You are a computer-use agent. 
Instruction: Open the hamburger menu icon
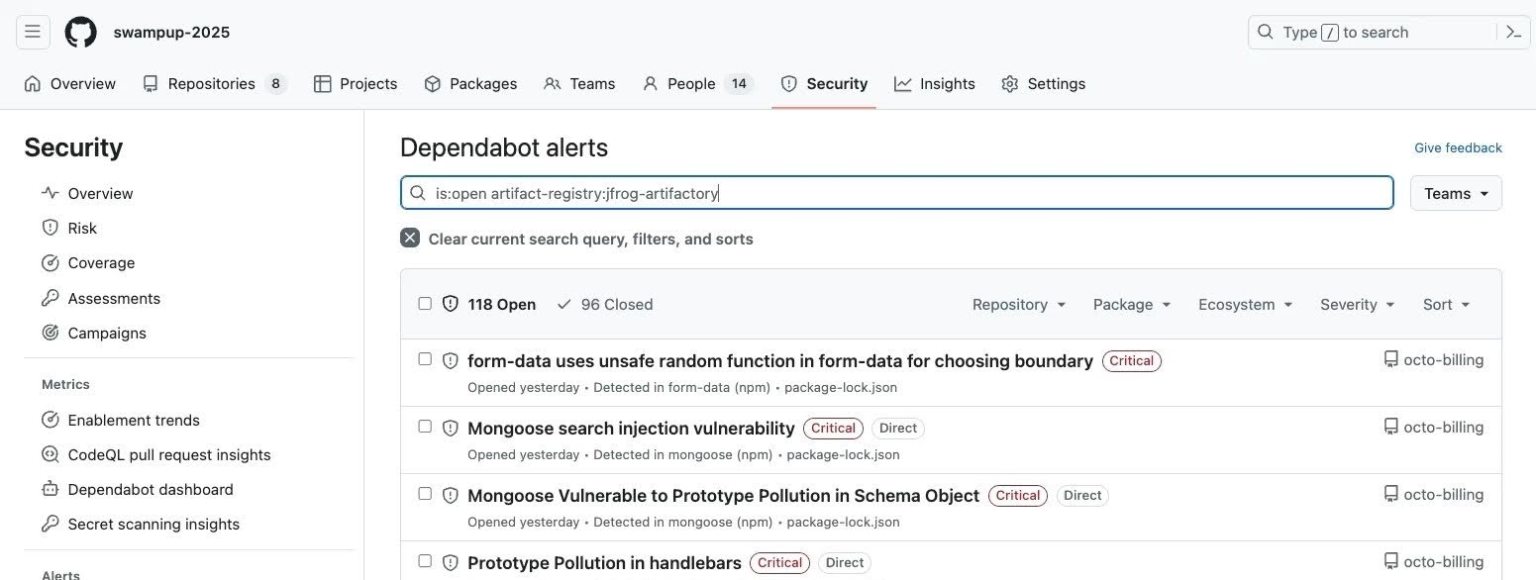32,31
